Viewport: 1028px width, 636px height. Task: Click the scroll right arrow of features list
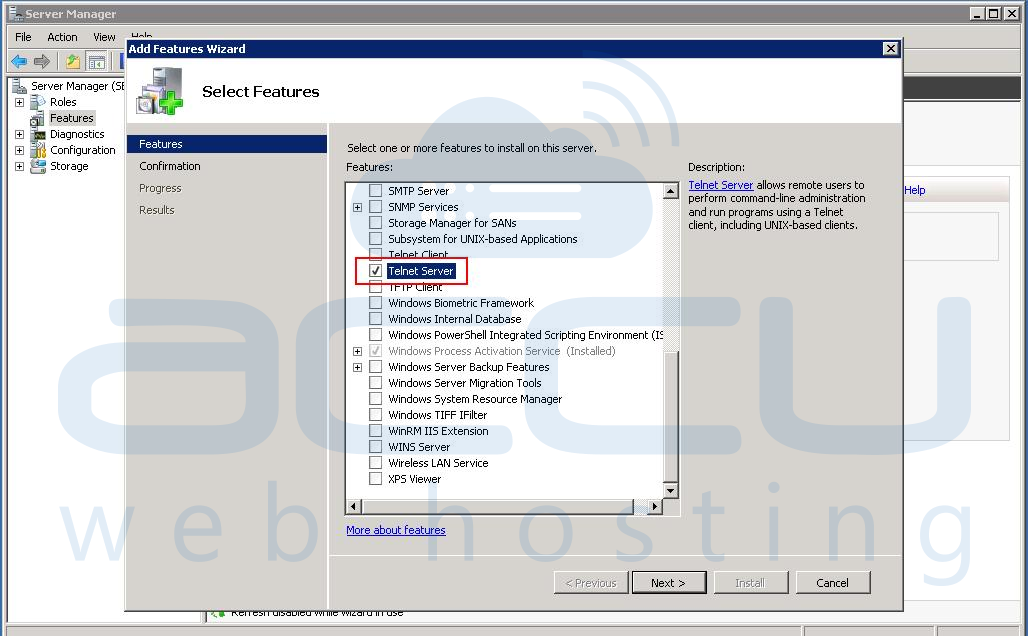[x=654, y=506]
